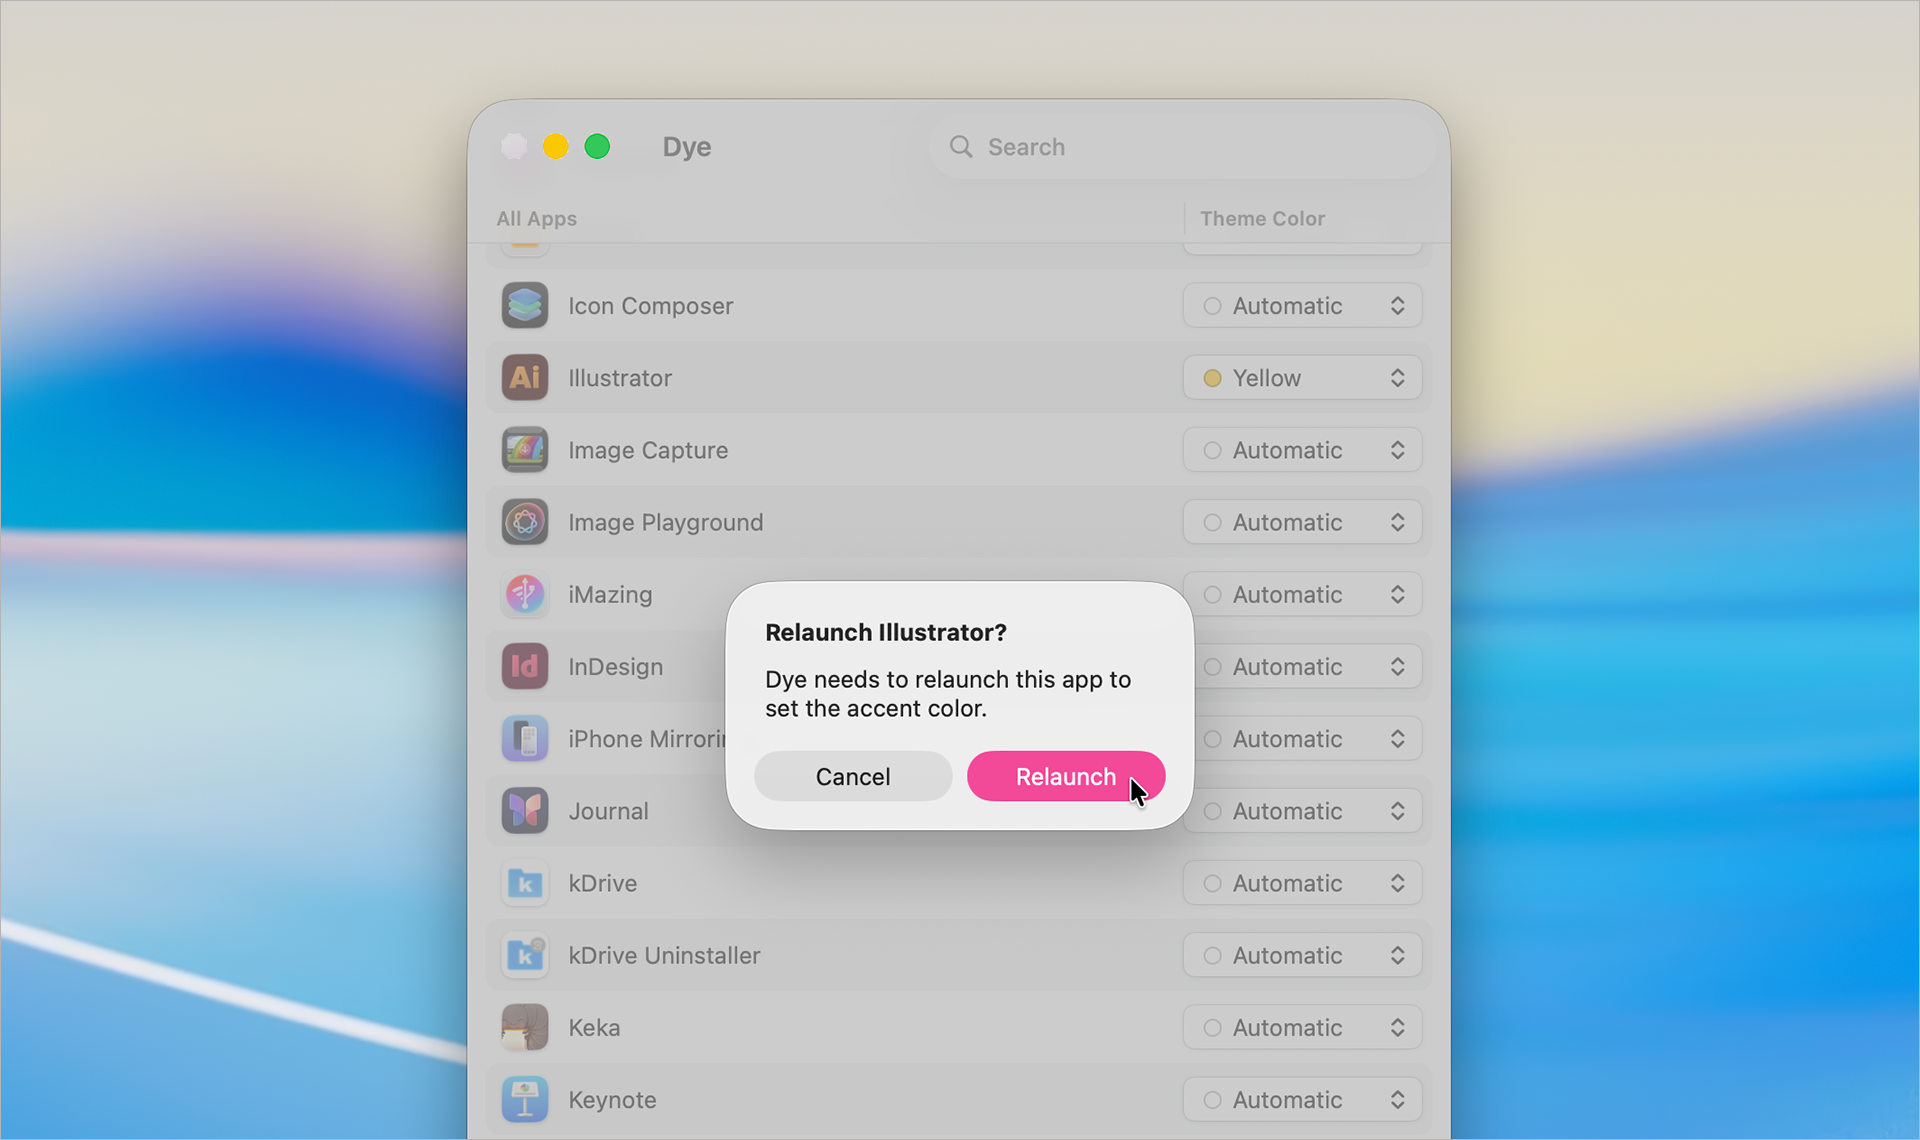Click the Keynote app icon
This screenshot has height=1140, width=1920.
[x=524, y=1099]
